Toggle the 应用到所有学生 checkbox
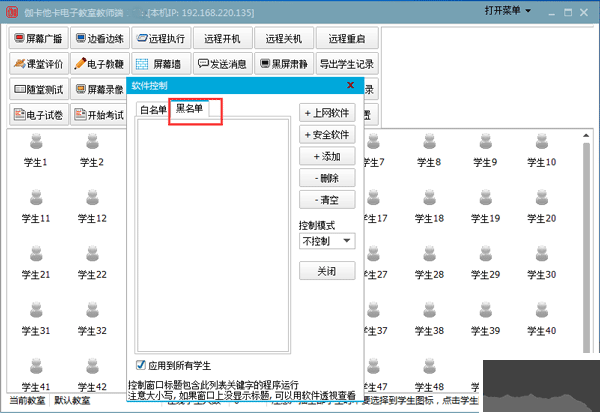Screen dimensions: 600x413 [x=141, y=365]
